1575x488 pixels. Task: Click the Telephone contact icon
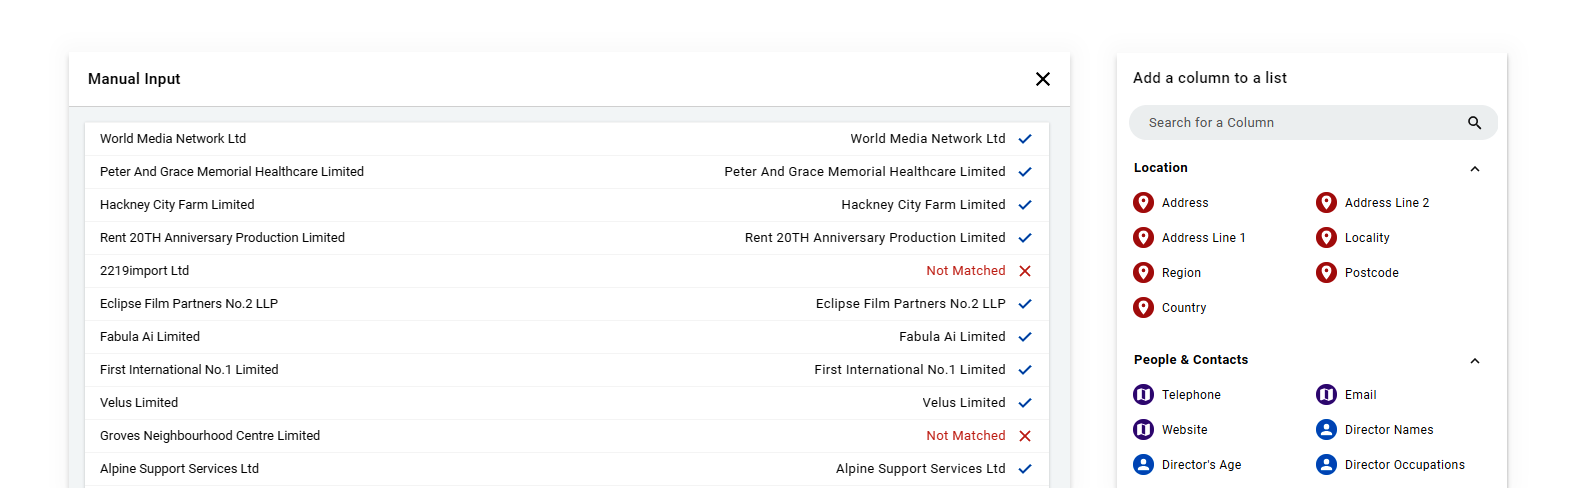point(1143,395)
